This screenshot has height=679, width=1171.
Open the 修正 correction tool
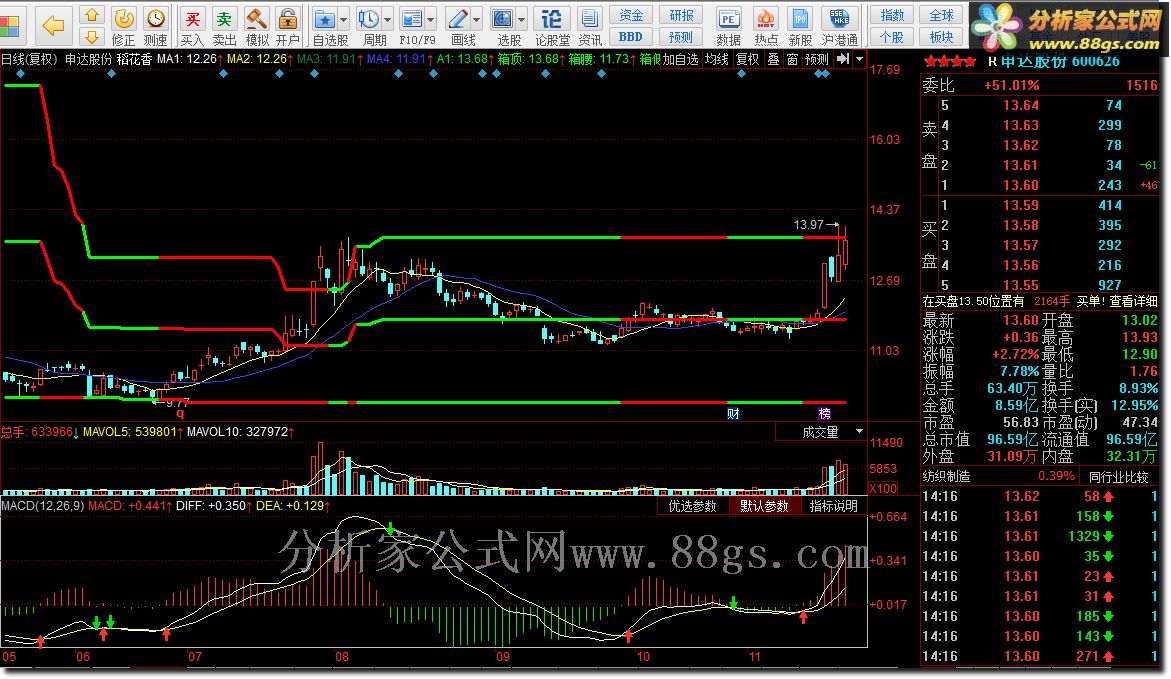pyautogui.click(x=123, y=26)
